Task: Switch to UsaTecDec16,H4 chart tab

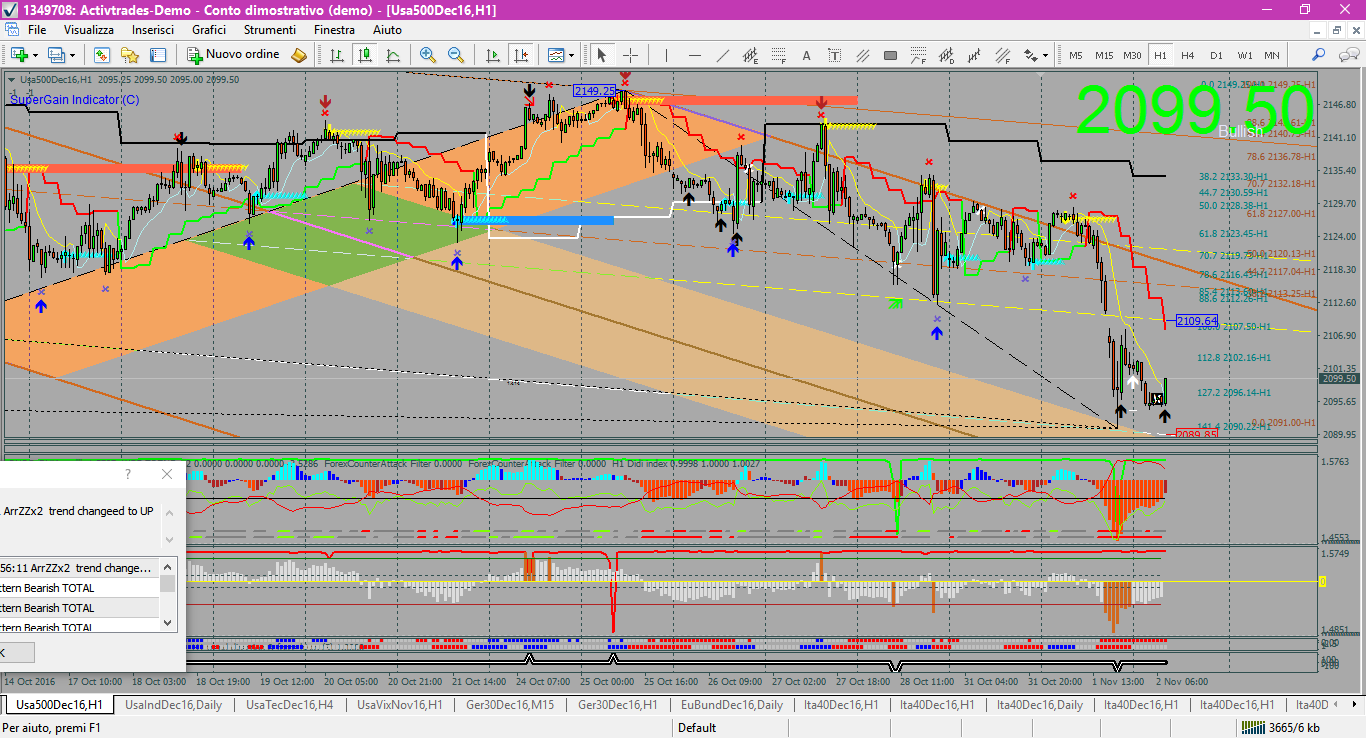Action: click(290, 705)
